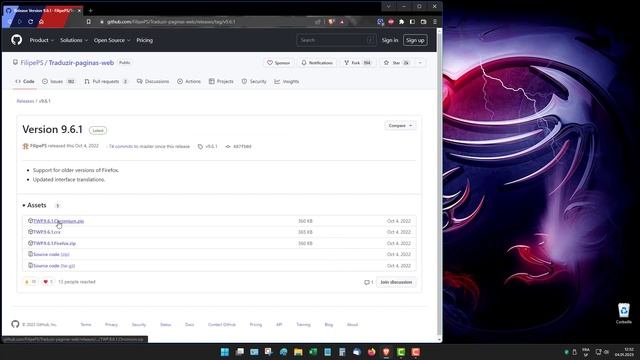Expand the dropdown arrow next to Star
640x360 pixels.
click(x=420, y=63)
